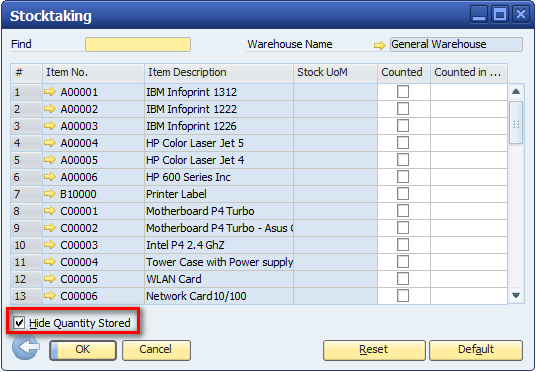Click scrollbar down arrow in item table
536x372 pixels.
click(516, 295)
